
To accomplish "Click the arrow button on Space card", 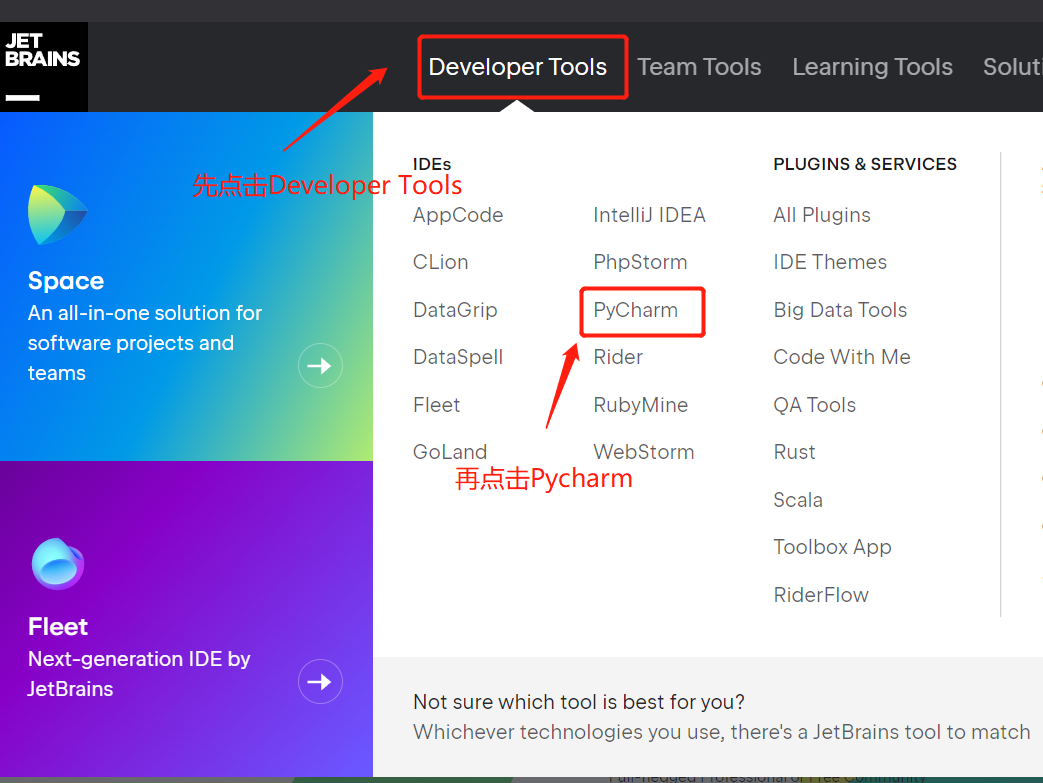I will [x=320, y=365].
